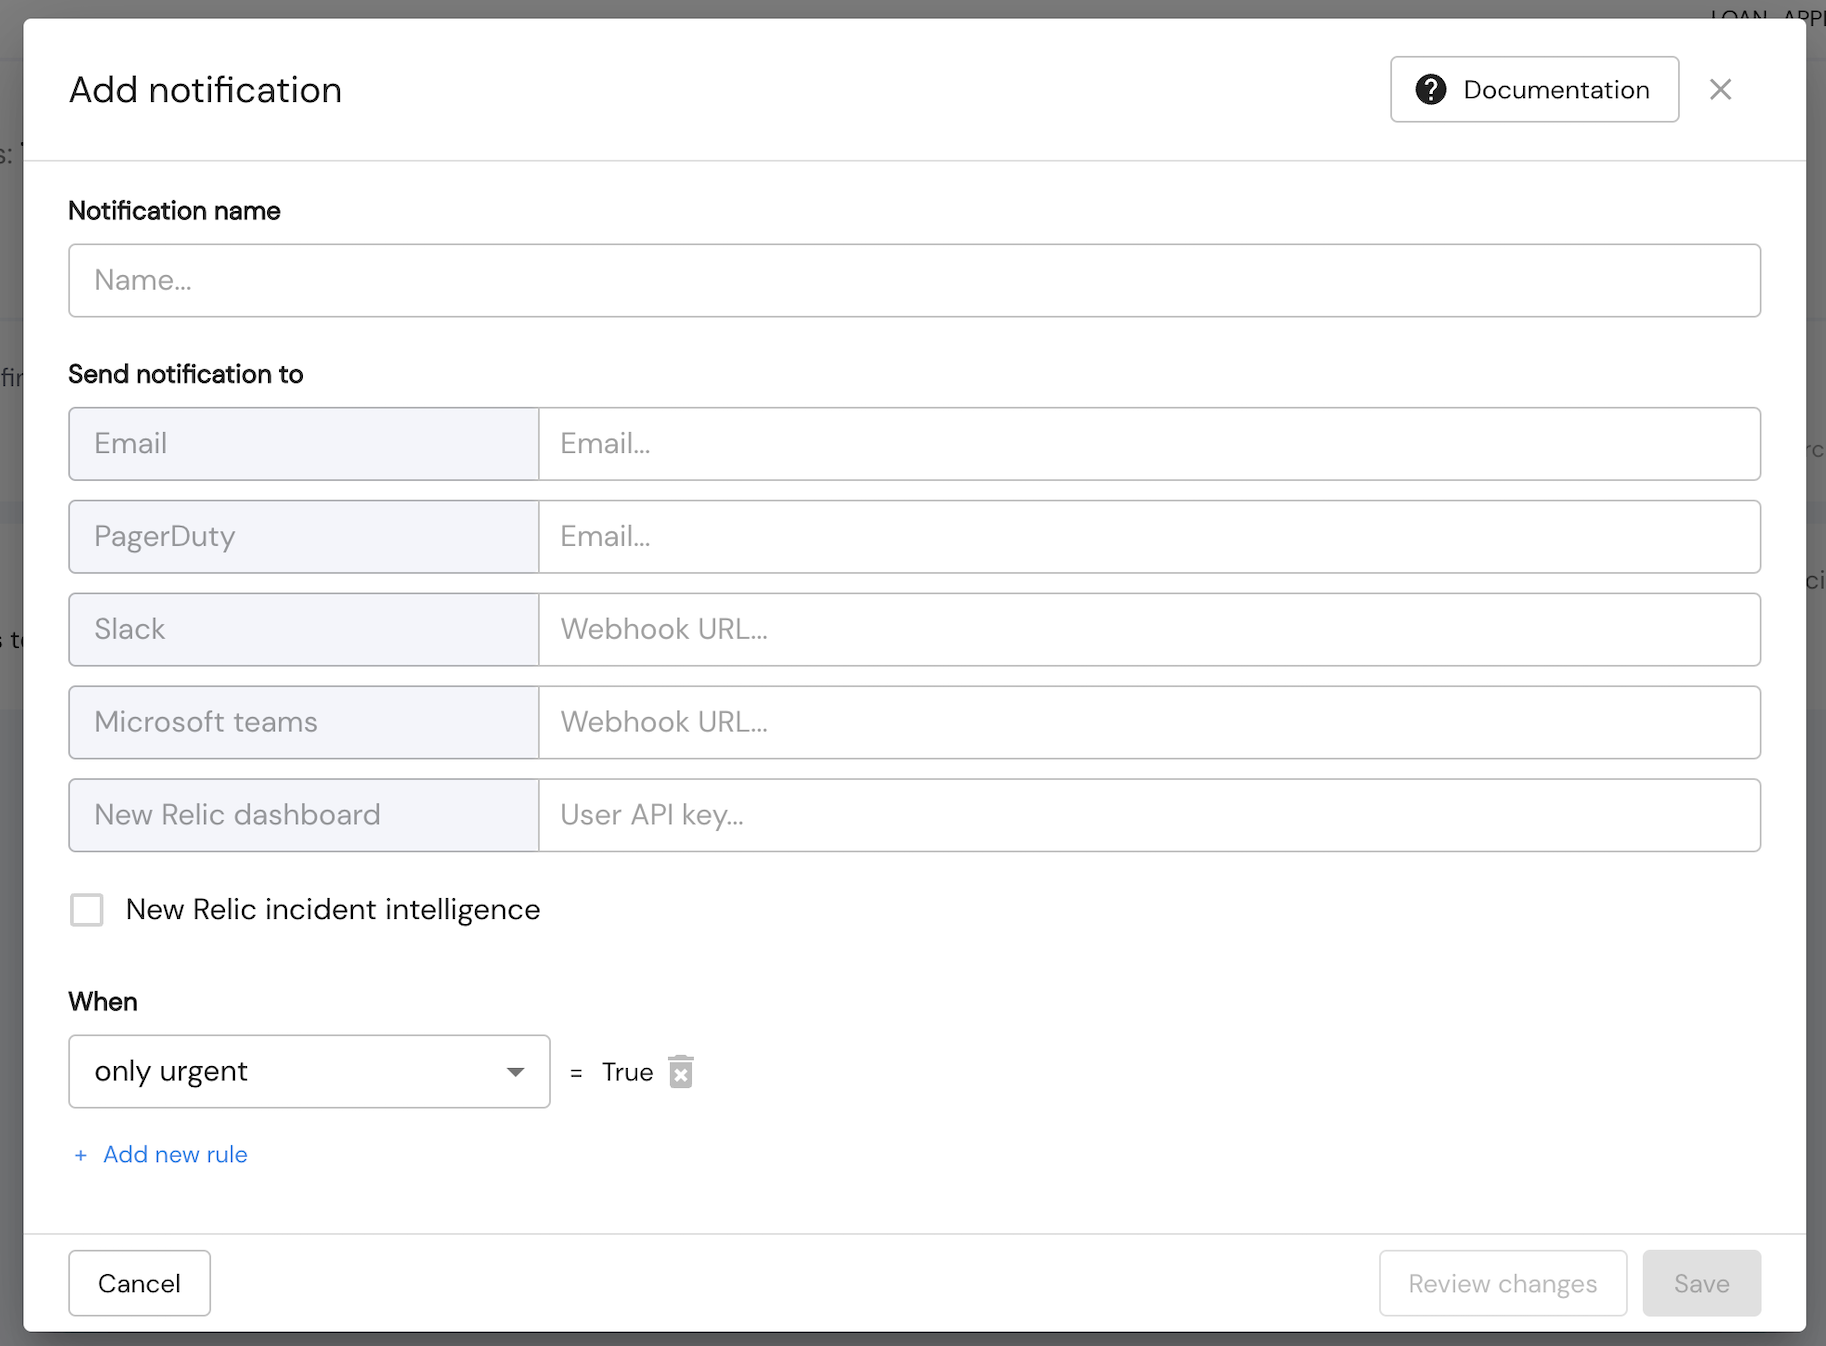Click the Email address input field
The width and height of the screenshot is (1826, 1346).
coord(1149,444)
